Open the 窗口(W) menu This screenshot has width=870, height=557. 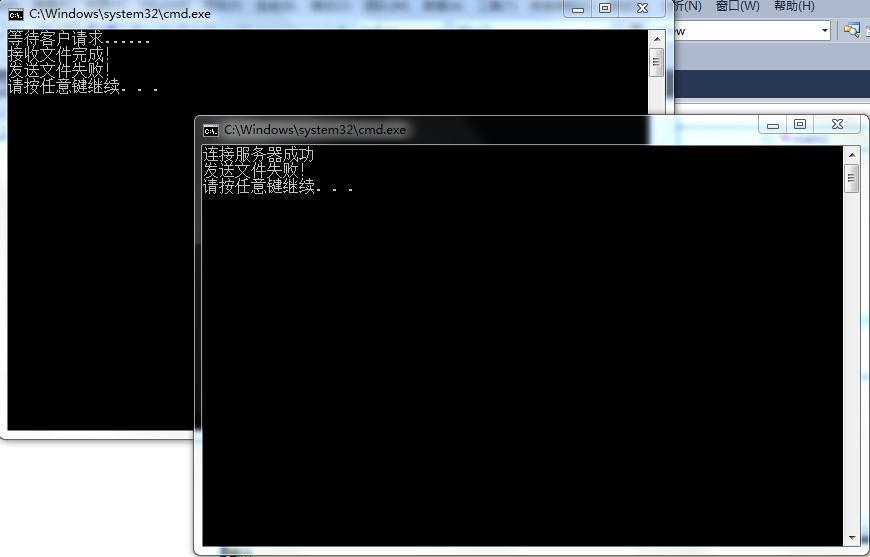(737, 6)
